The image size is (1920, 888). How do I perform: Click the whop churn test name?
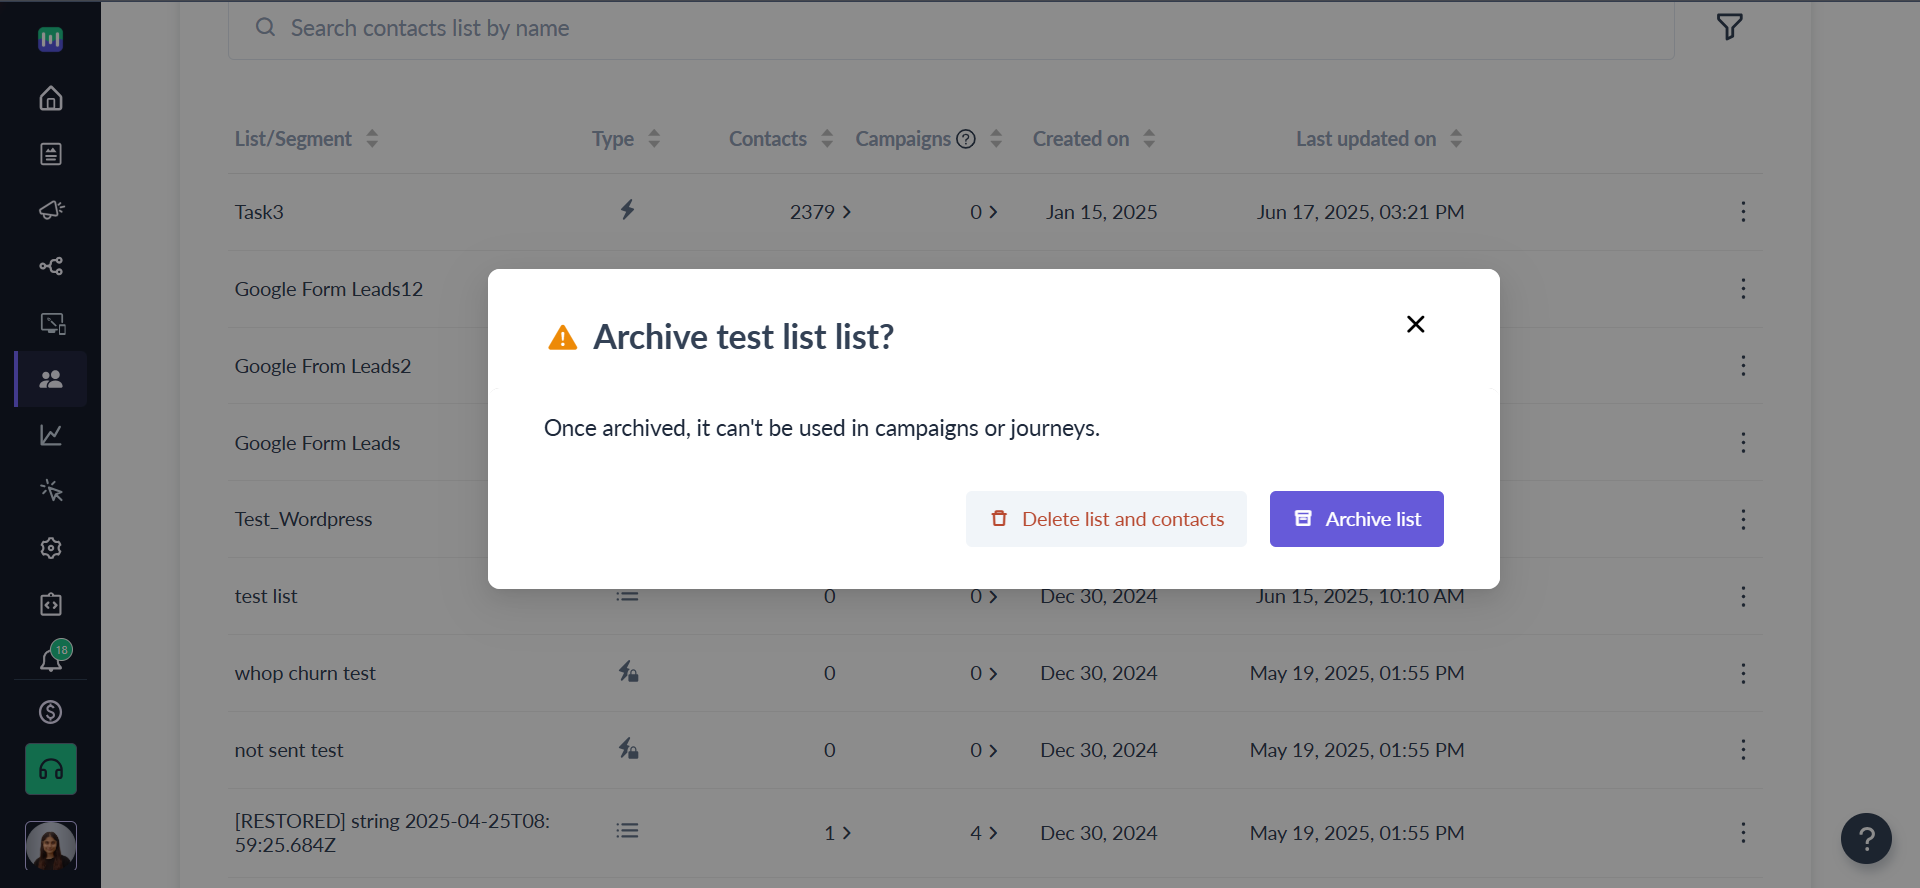(305, 674)
